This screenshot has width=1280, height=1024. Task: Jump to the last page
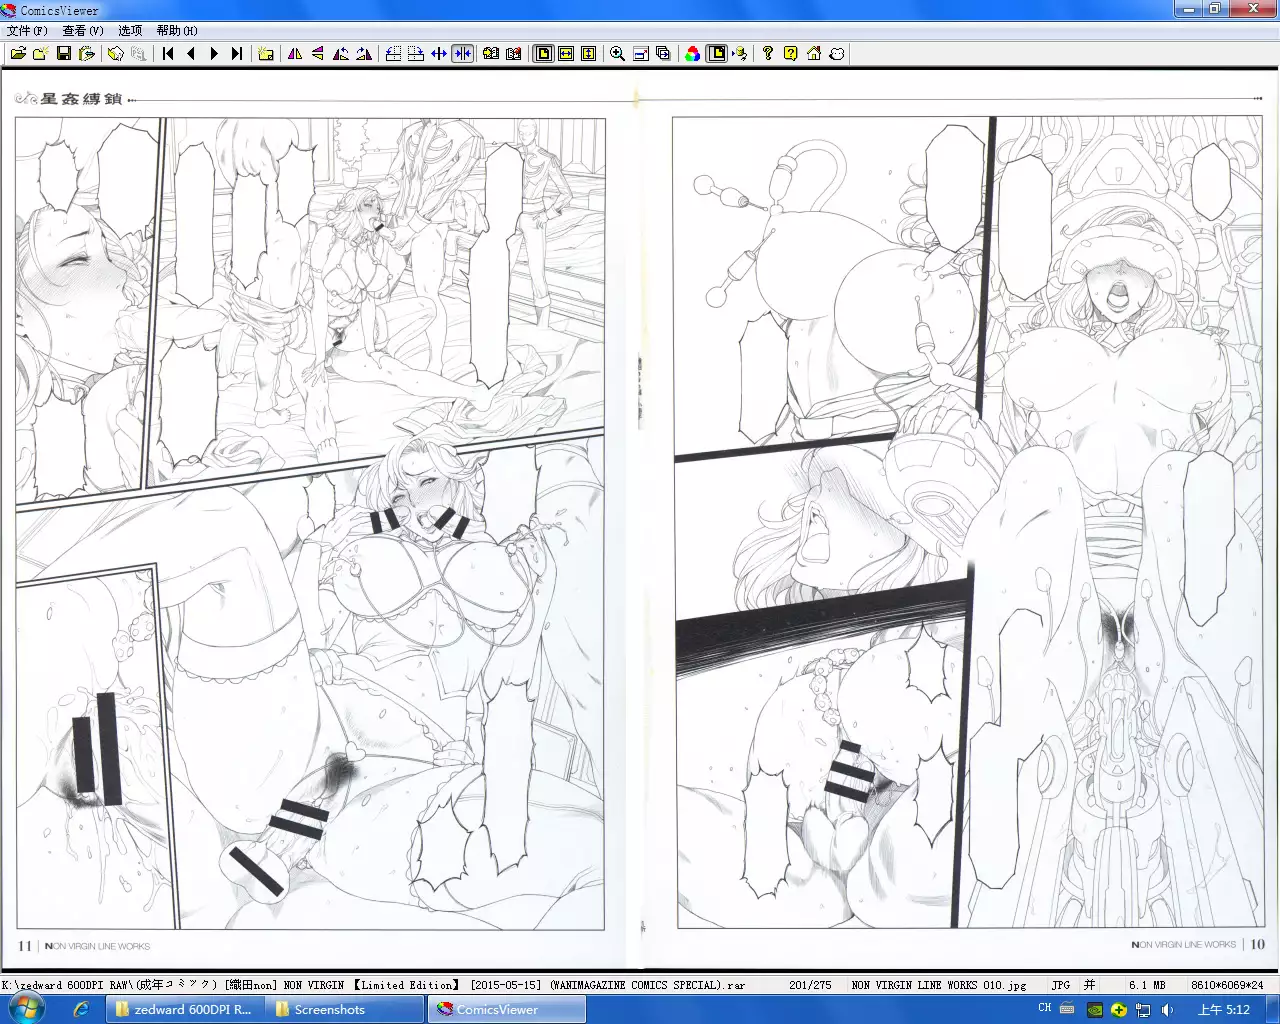point(237,54)
